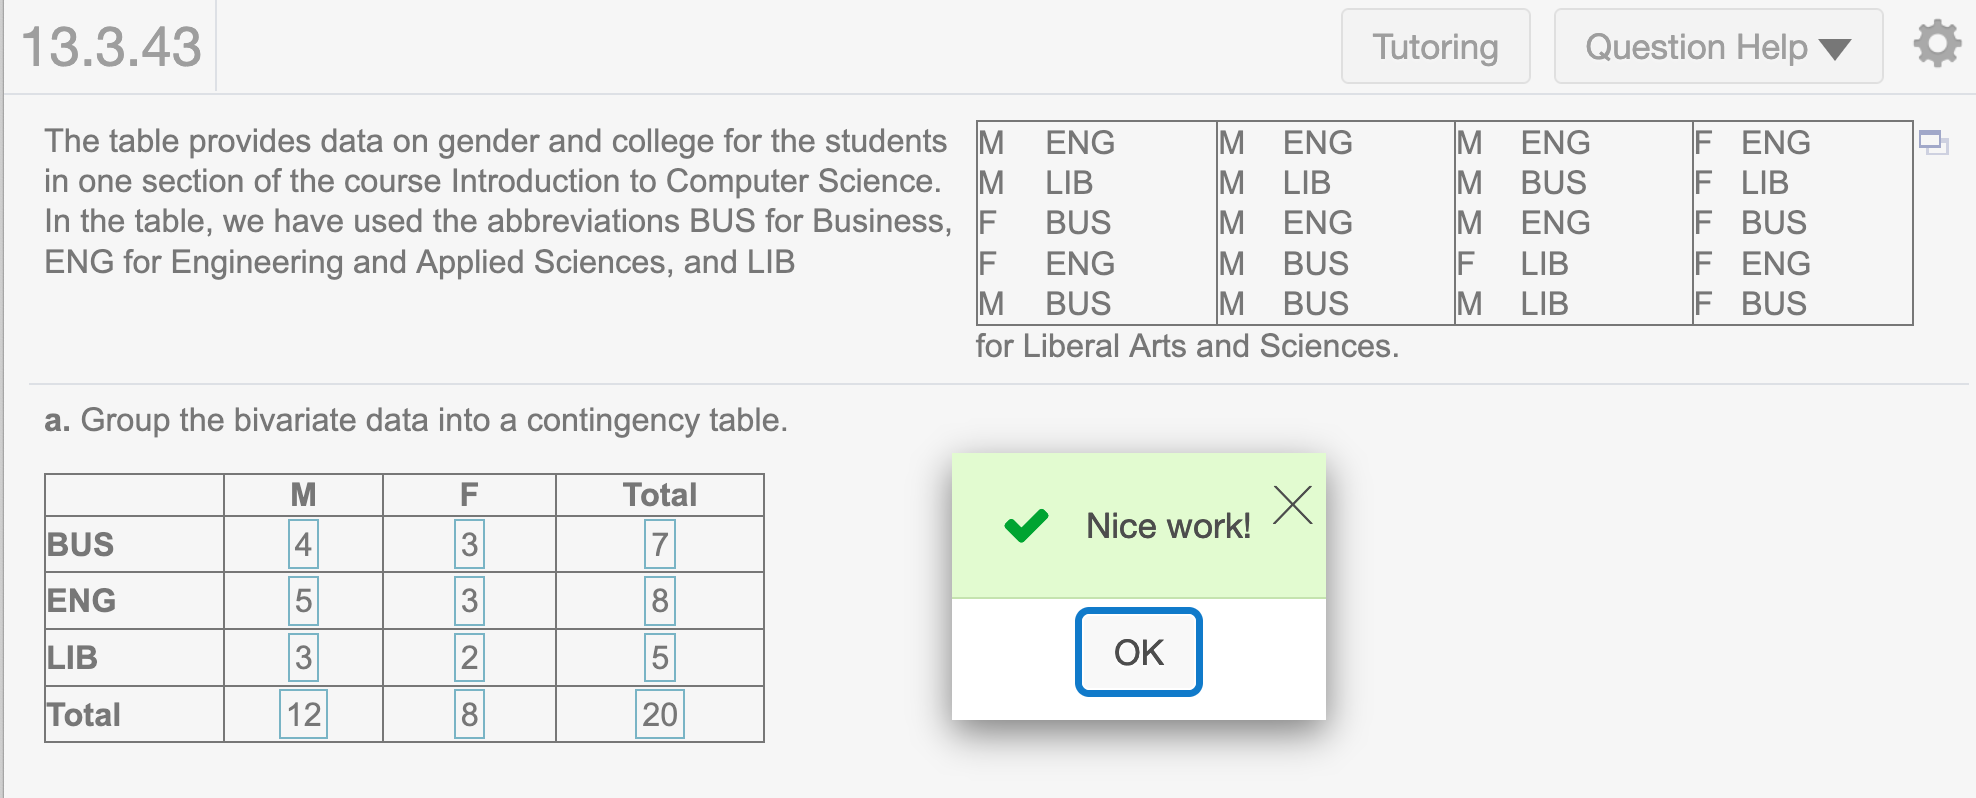
Task: Select the ENG row Total field
Action: pyautogui.click(x=660, y=601)
